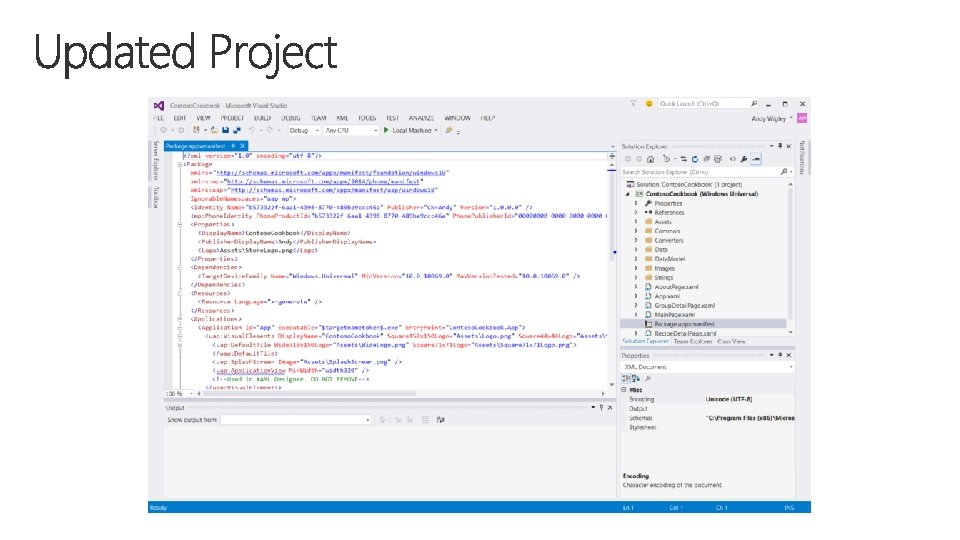Click View Code icon in Solution Explorer
Viewport: 960px width, 540px height.
732,159
